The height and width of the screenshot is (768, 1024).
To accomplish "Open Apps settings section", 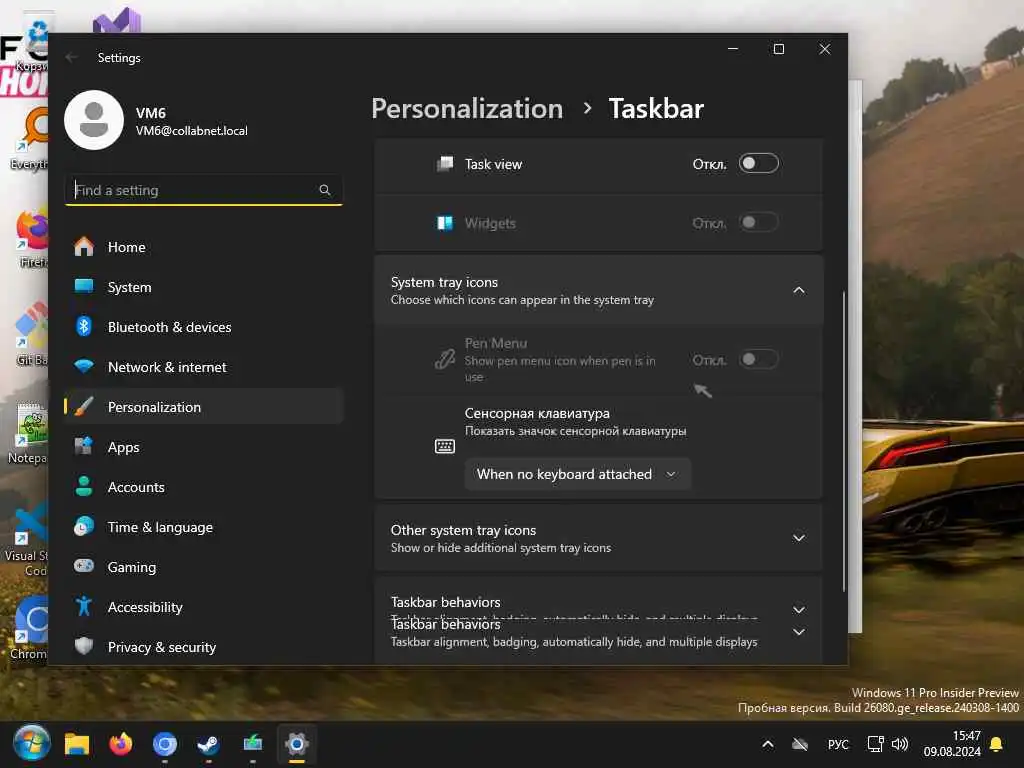I will (x=203, y=447).
